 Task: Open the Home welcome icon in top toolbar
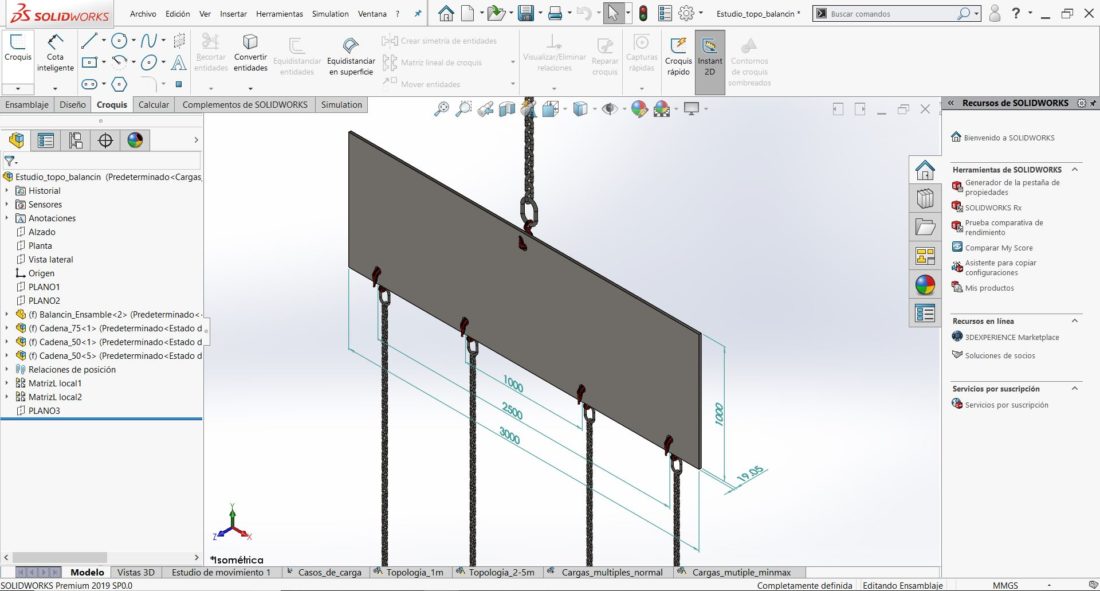pyautogui.click(x=445, y=13)
